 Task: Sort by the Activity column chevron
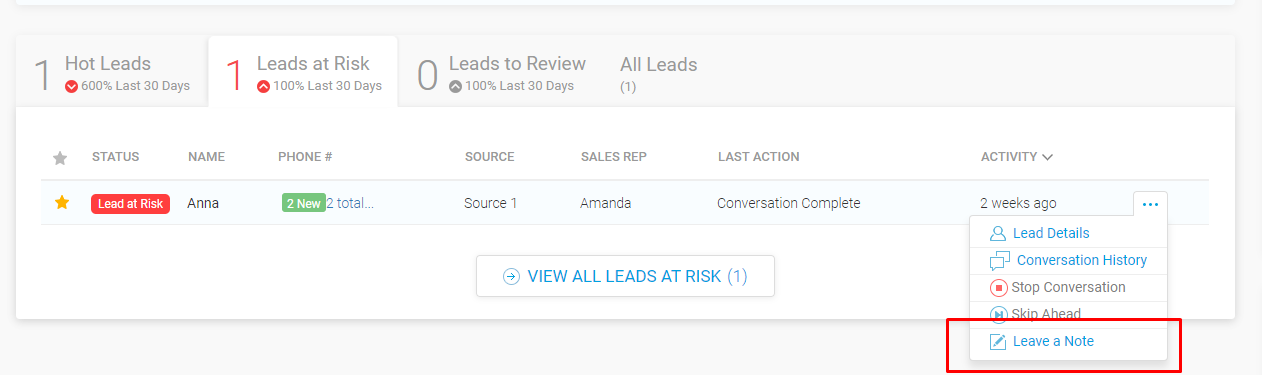click(1047, 157)
